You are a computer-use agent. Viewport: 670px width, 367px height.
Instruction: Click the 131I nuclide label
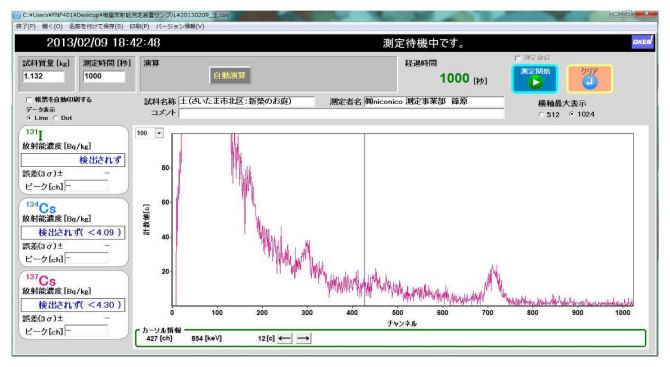click(34, 135)
